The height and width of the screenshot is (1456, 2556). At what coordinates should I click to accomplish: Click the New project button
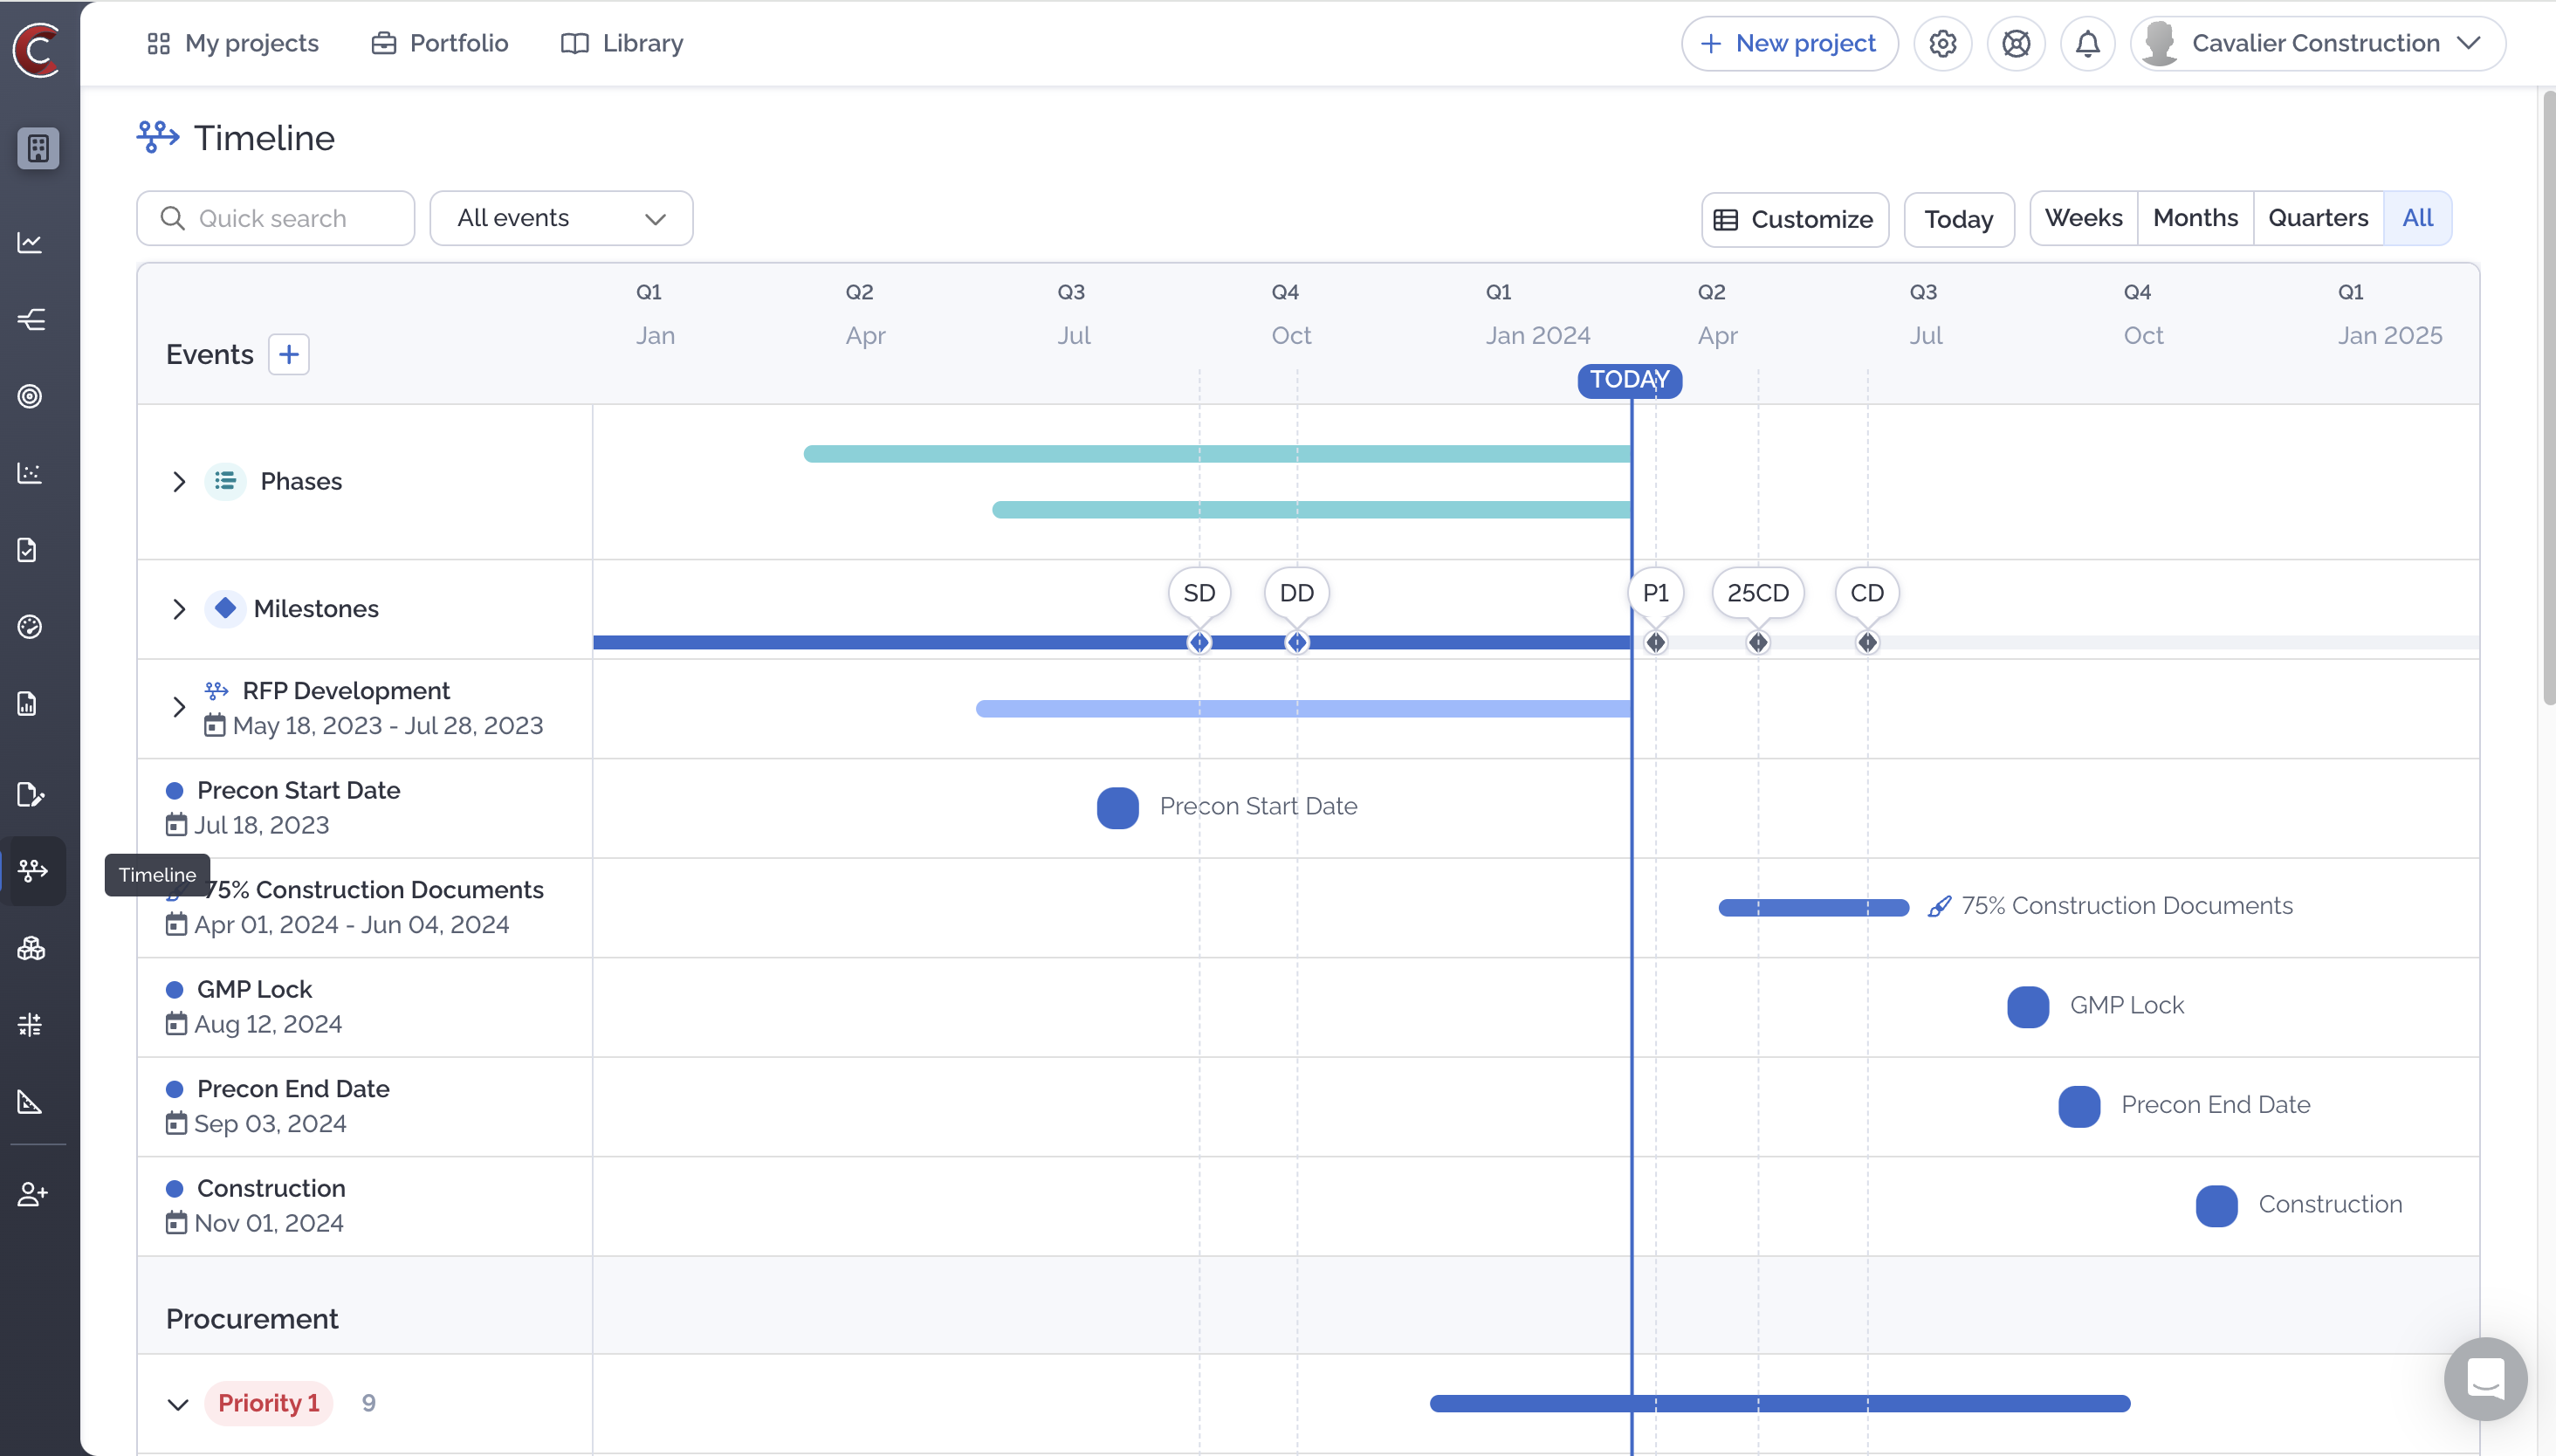point(1789,44)
